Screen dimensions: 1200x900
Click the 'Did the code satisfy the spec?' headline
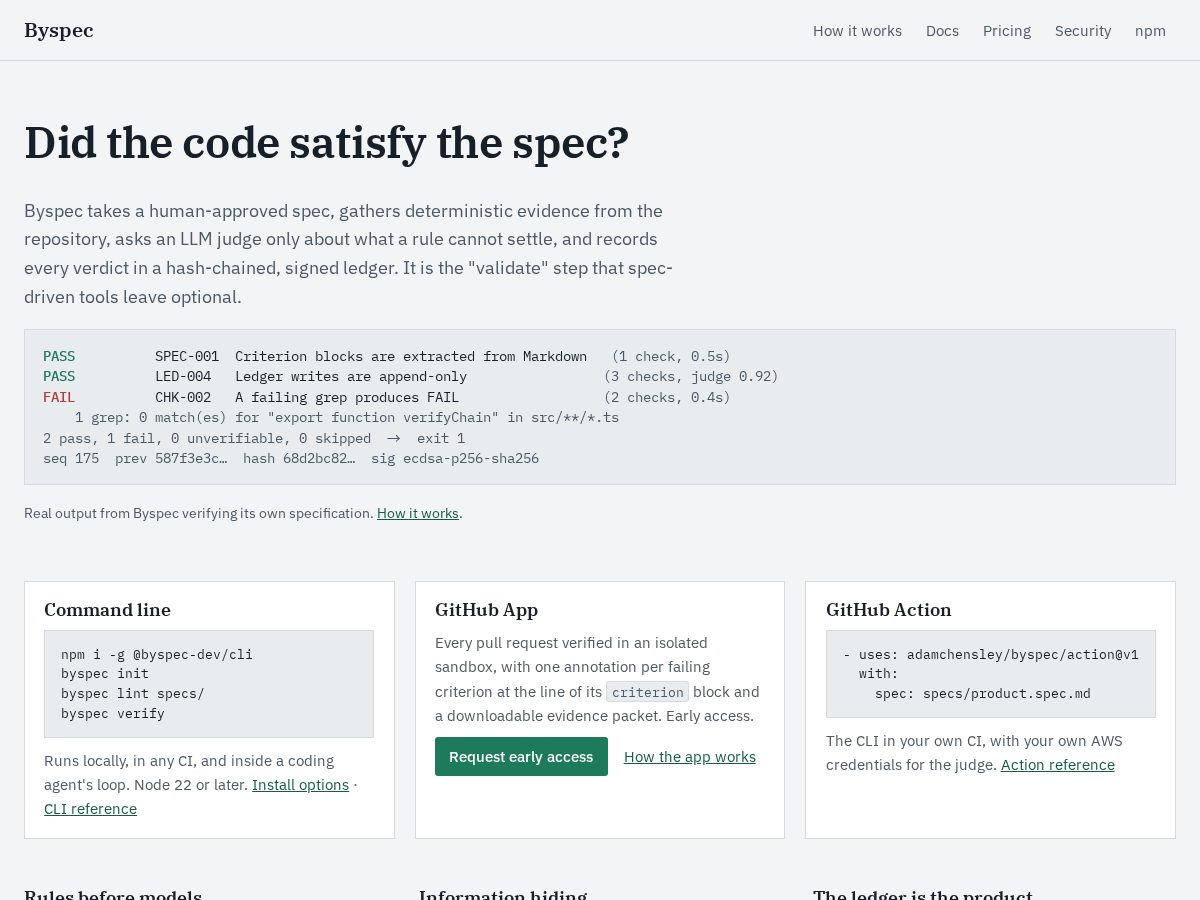click(327, 143)
